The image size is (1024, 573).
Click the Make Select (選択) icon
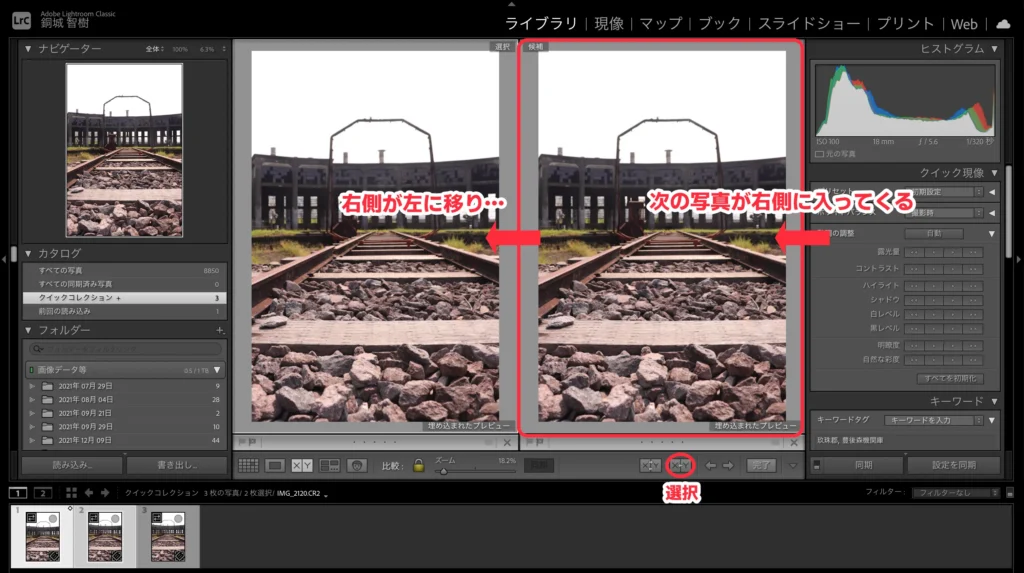coord(680,465)
